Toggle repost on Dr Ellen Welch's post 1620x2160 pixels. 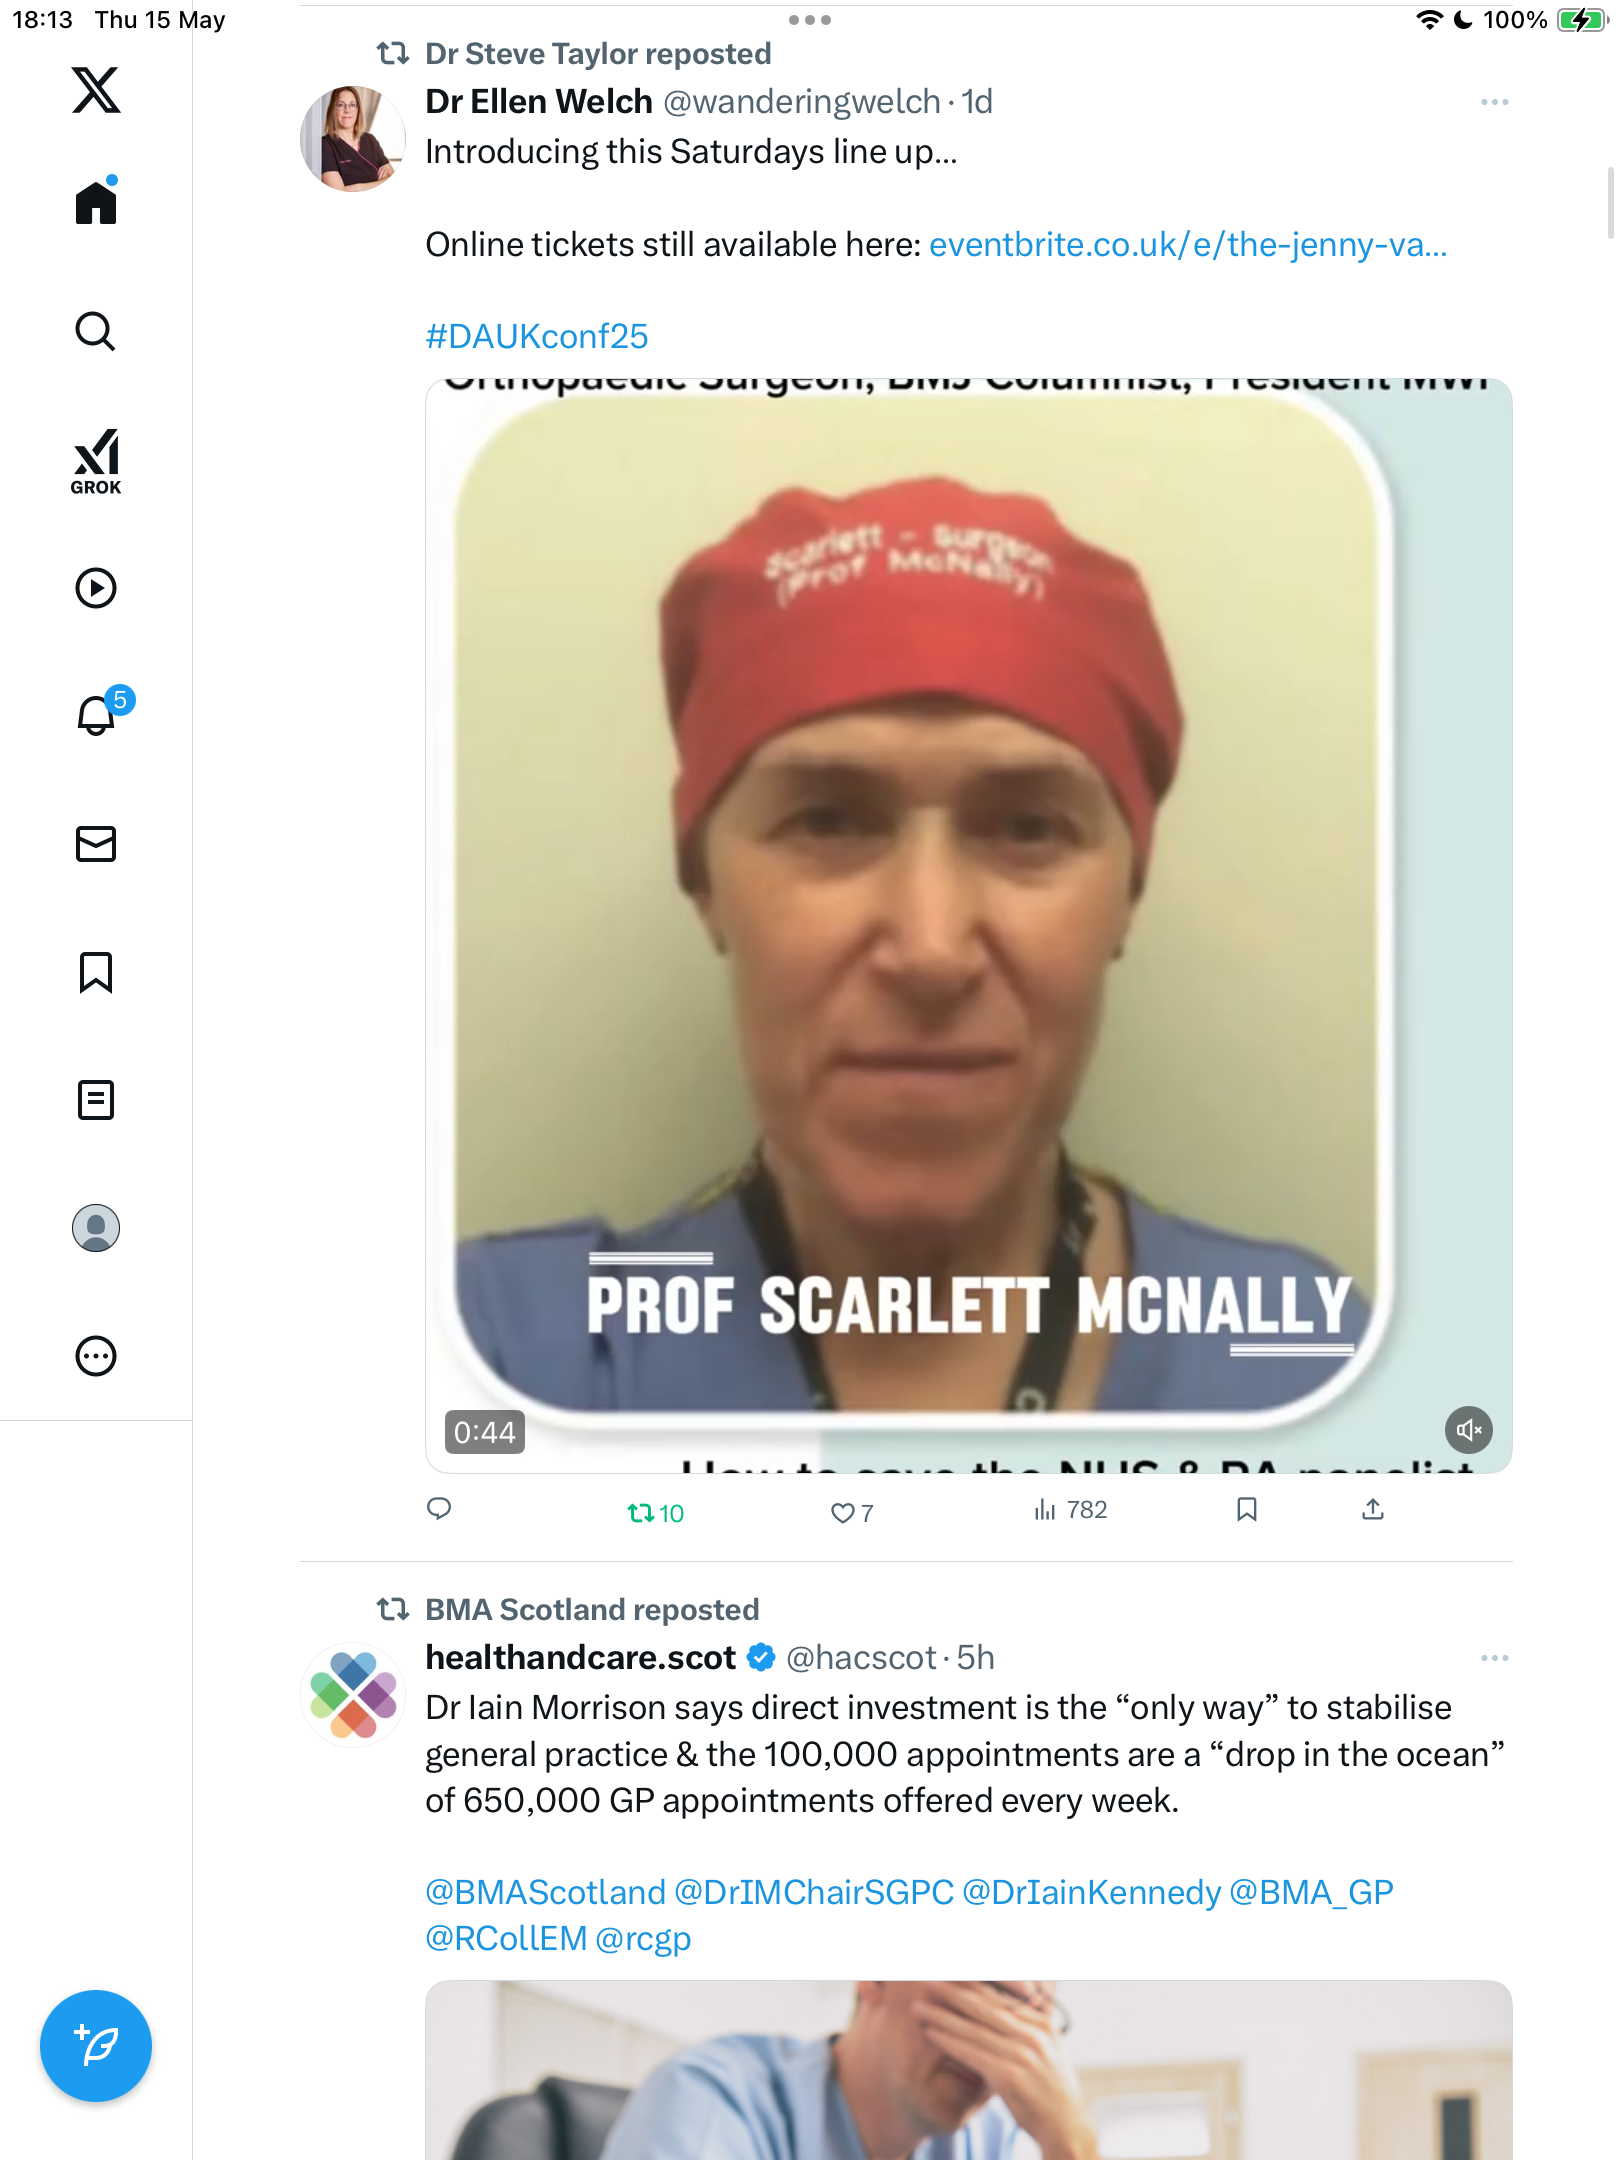[656, 1513]
